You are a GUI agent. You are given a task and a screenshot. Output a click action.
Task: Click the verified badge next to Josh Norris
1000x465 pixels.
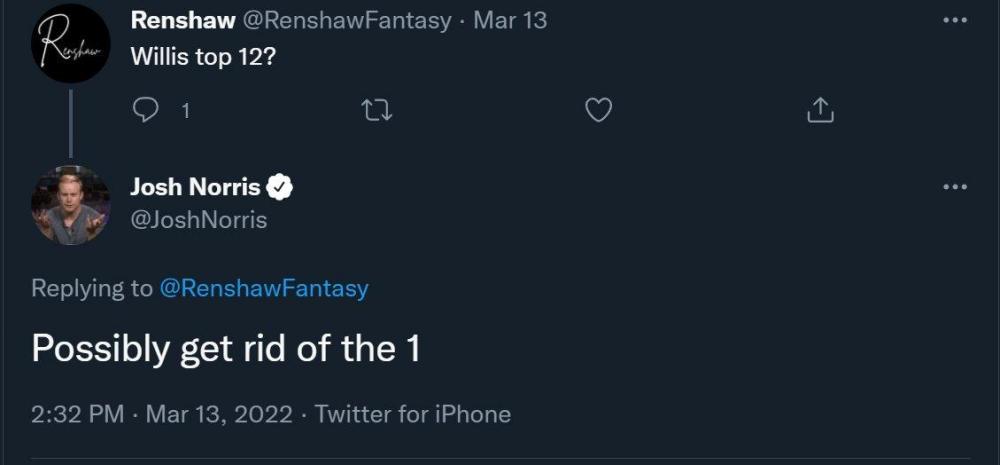(280, 186)
